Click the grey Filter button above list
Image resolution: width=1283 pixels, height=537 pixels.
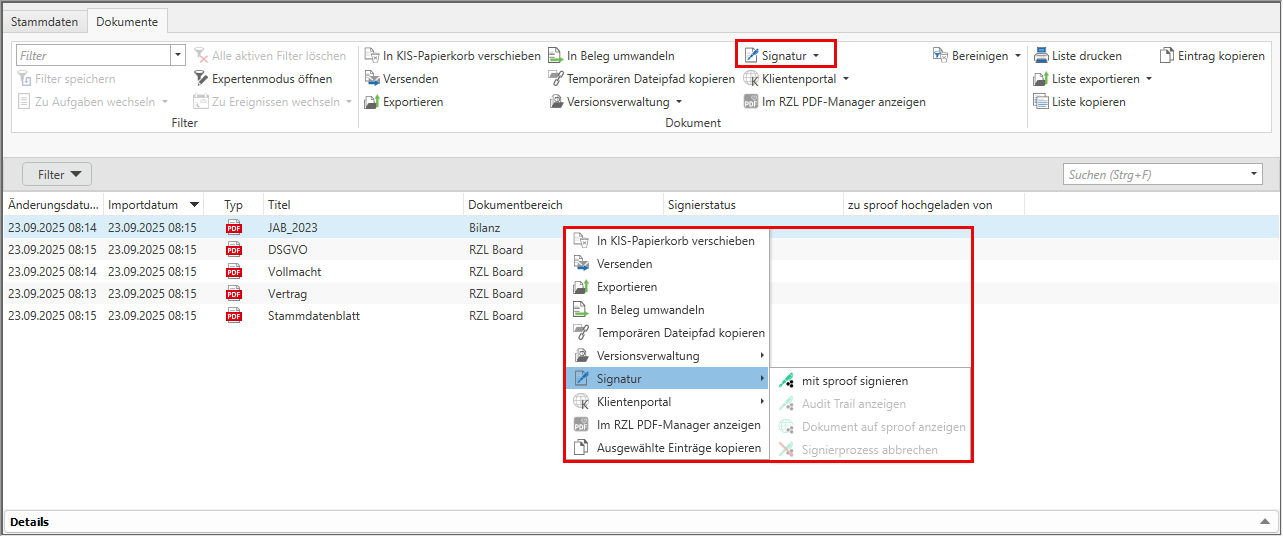point(57,175)
